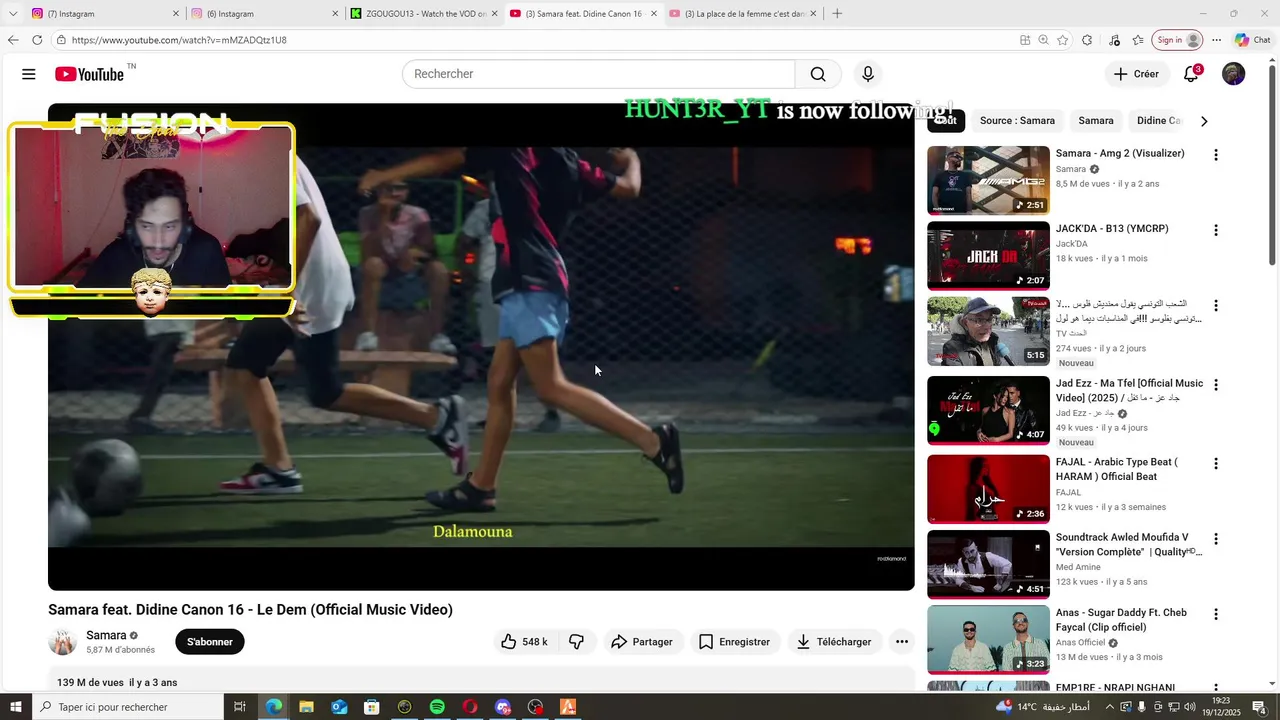Open options for Samara - Amg 2 video

tap(1216, 155)
